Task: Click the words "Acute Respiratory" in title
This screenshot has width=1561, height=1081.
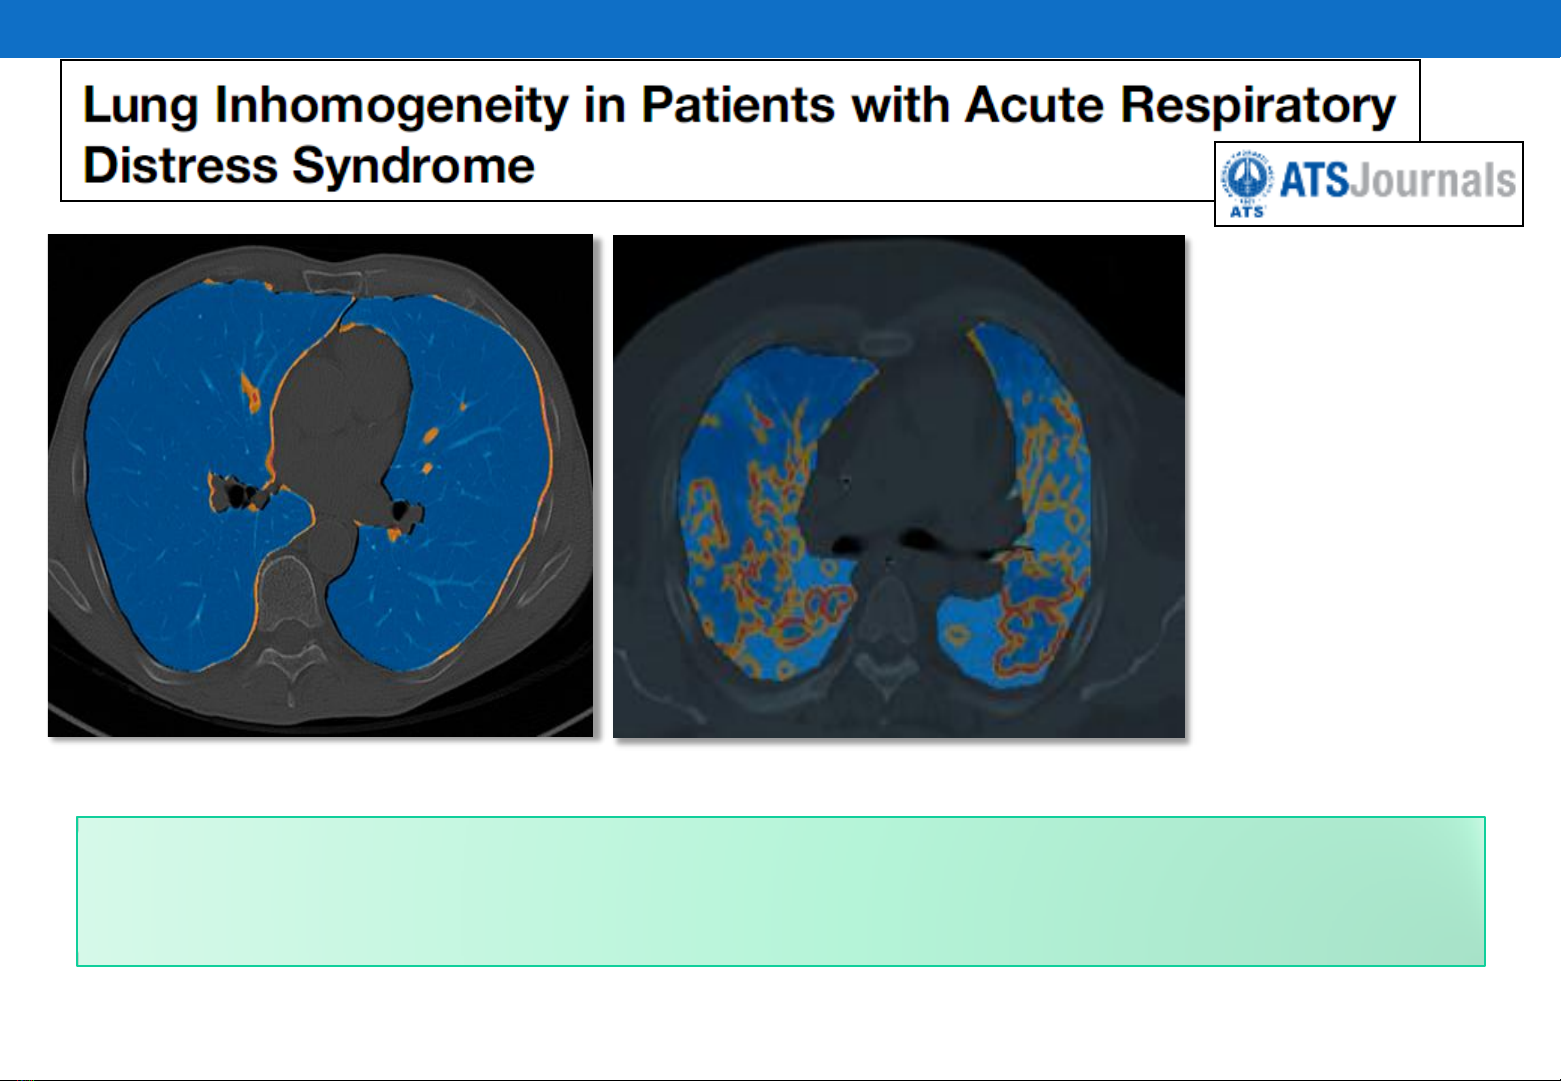Action: pos(1180,106)
